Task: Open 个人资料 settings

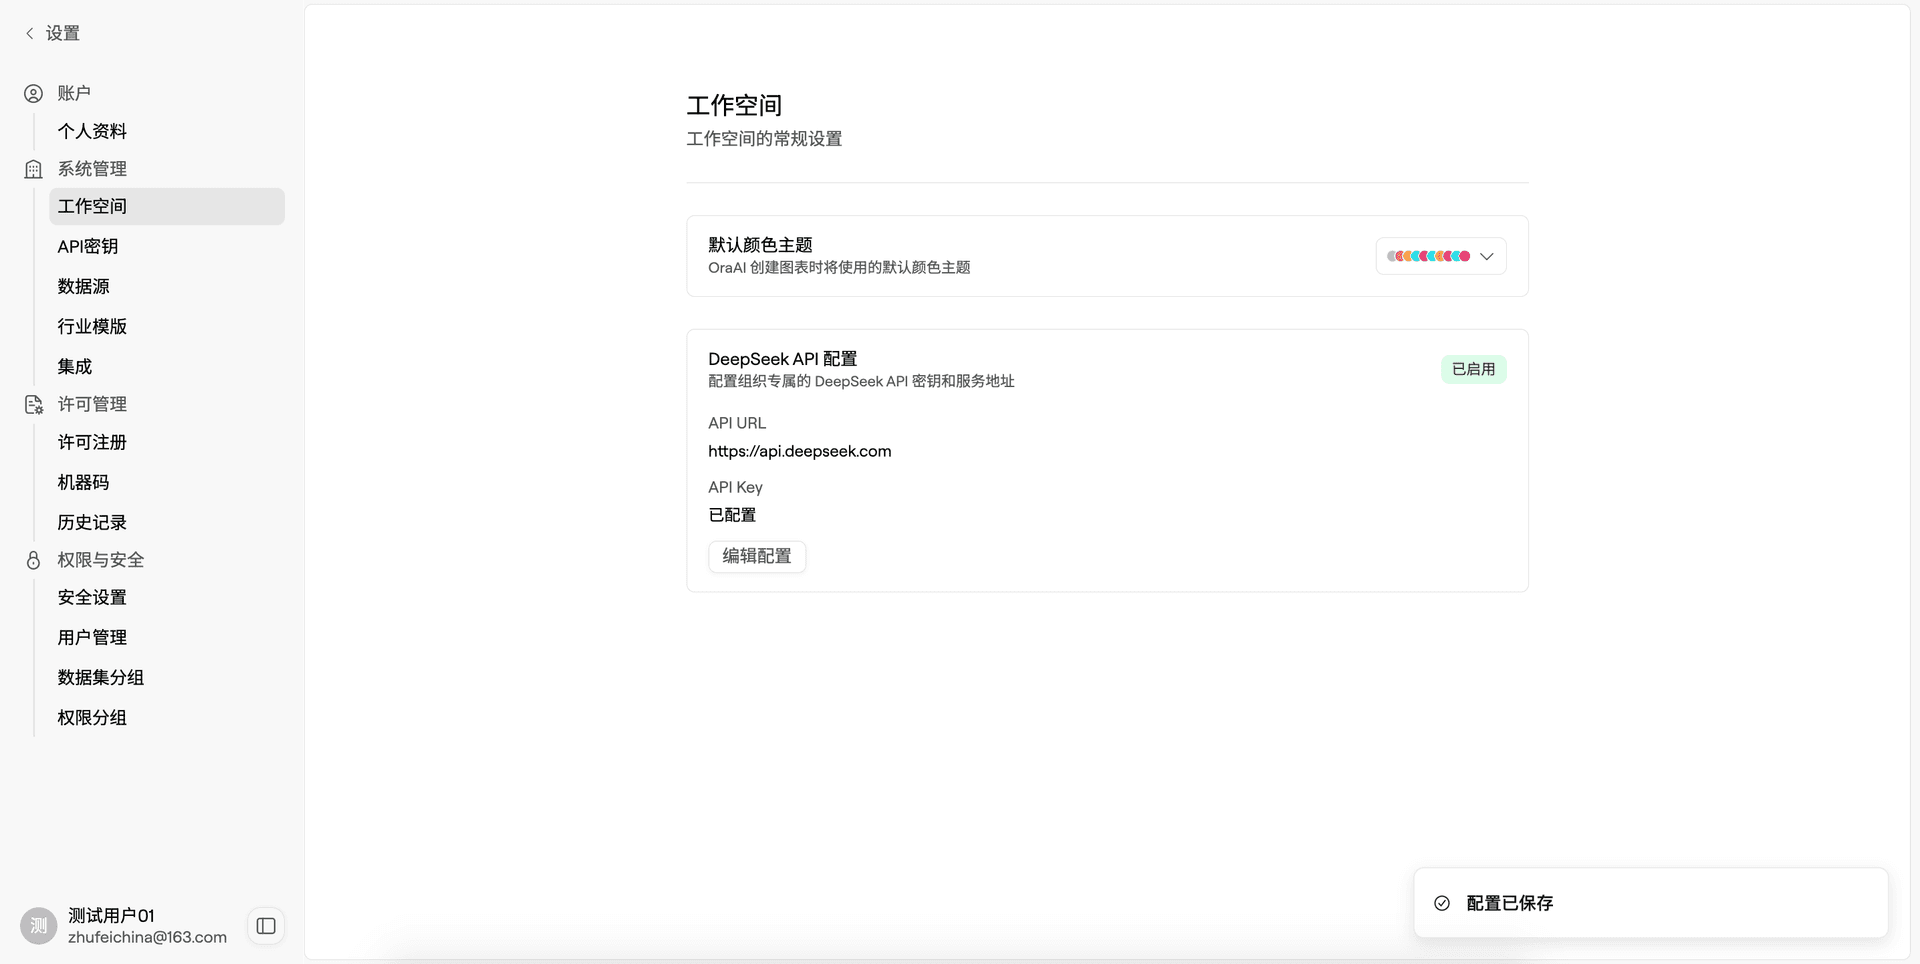Action: (92, 131)
